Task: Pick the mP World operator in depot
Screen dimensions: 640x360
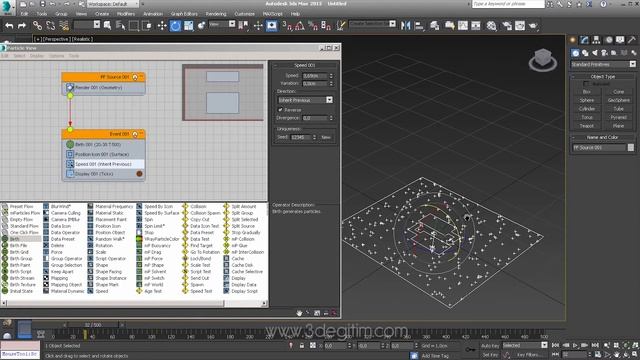Action: [x=153, y=284]
